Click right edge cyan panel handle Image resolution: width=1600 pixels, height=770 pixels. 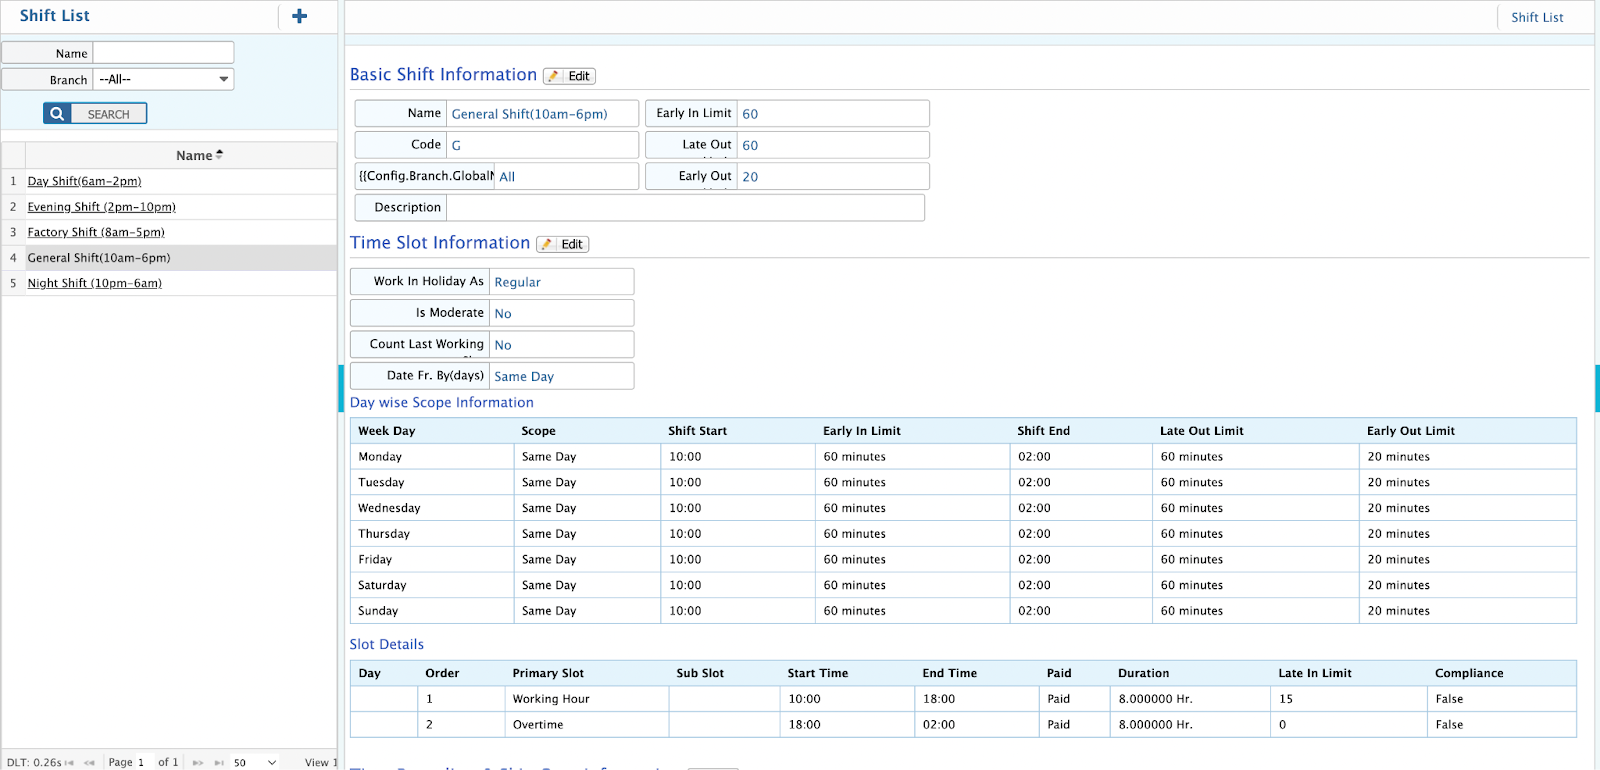tap(1597, 388)
